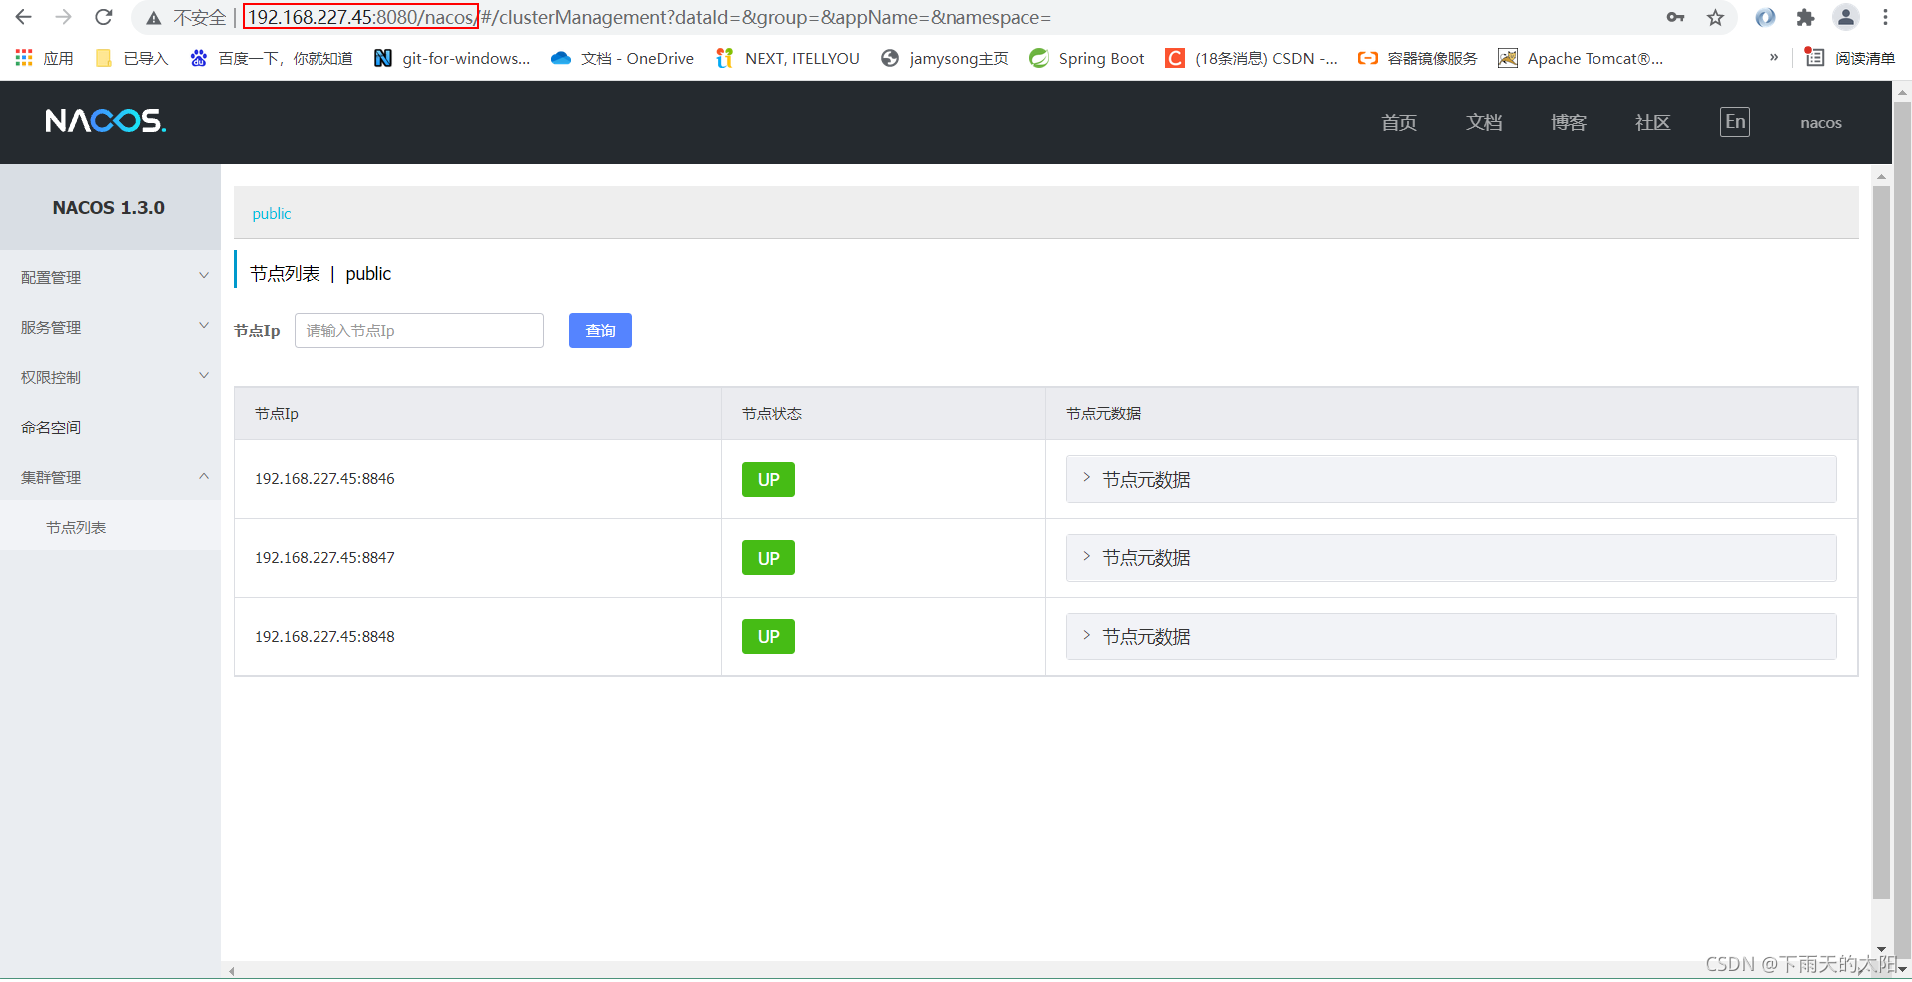The height and width of the screenshot is (982, 1912).
Task: Click node address 192.168.227.45:8847
Action: pyautogui.click(x=325, y=558)
